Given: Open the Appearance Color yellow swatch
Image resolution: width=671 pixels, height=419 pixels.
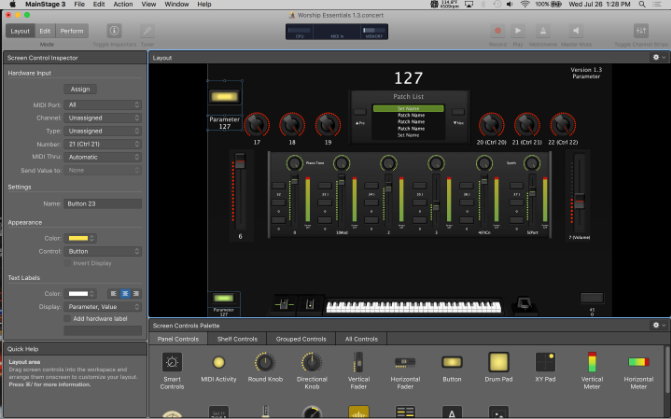Looking at the screenshot, I should tap(81, 238).
